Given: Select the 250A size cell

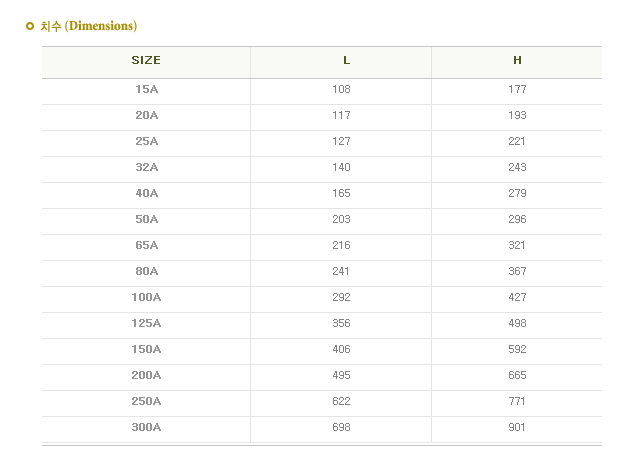Looking at the screenshot, I should 146,401.
